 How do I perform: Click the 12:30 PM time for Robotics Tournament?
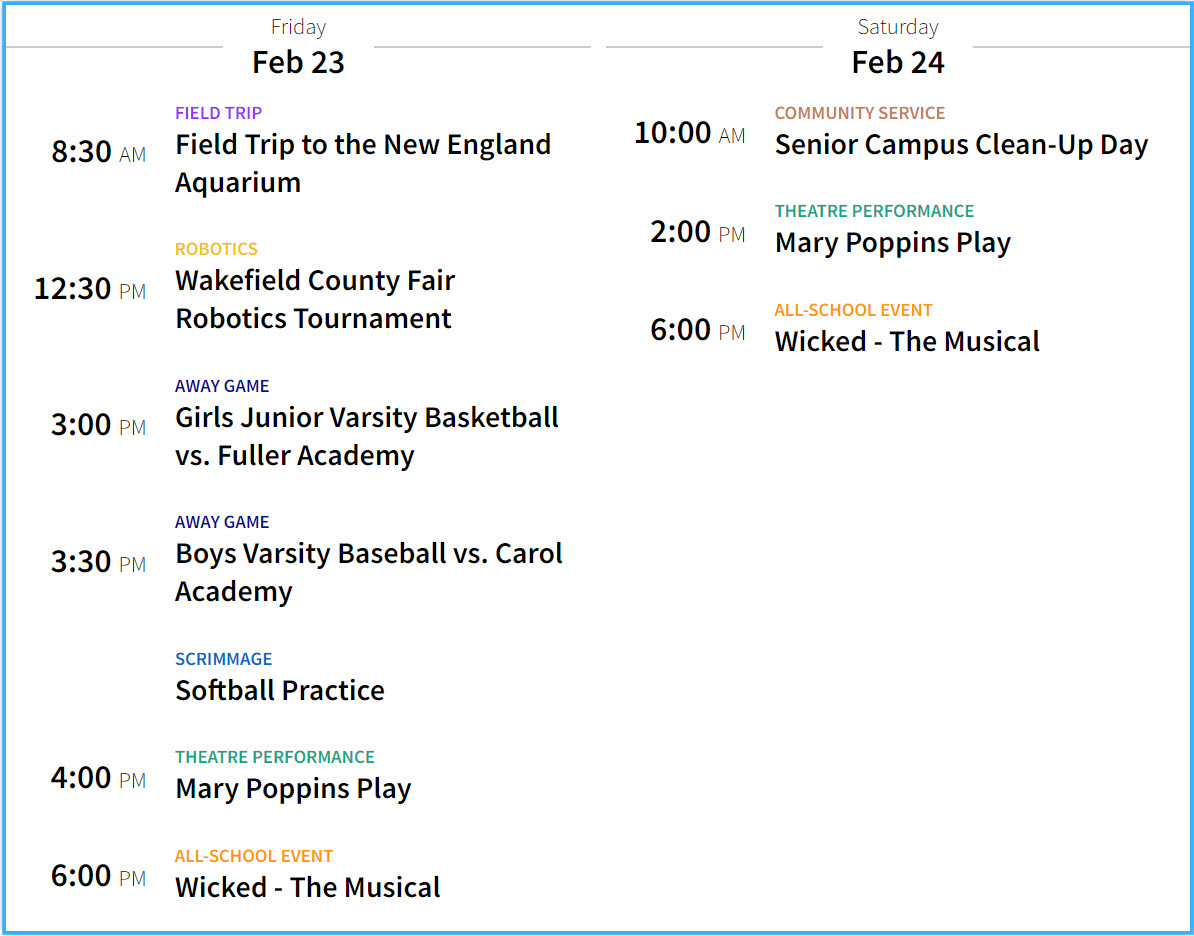pos(90,289)
